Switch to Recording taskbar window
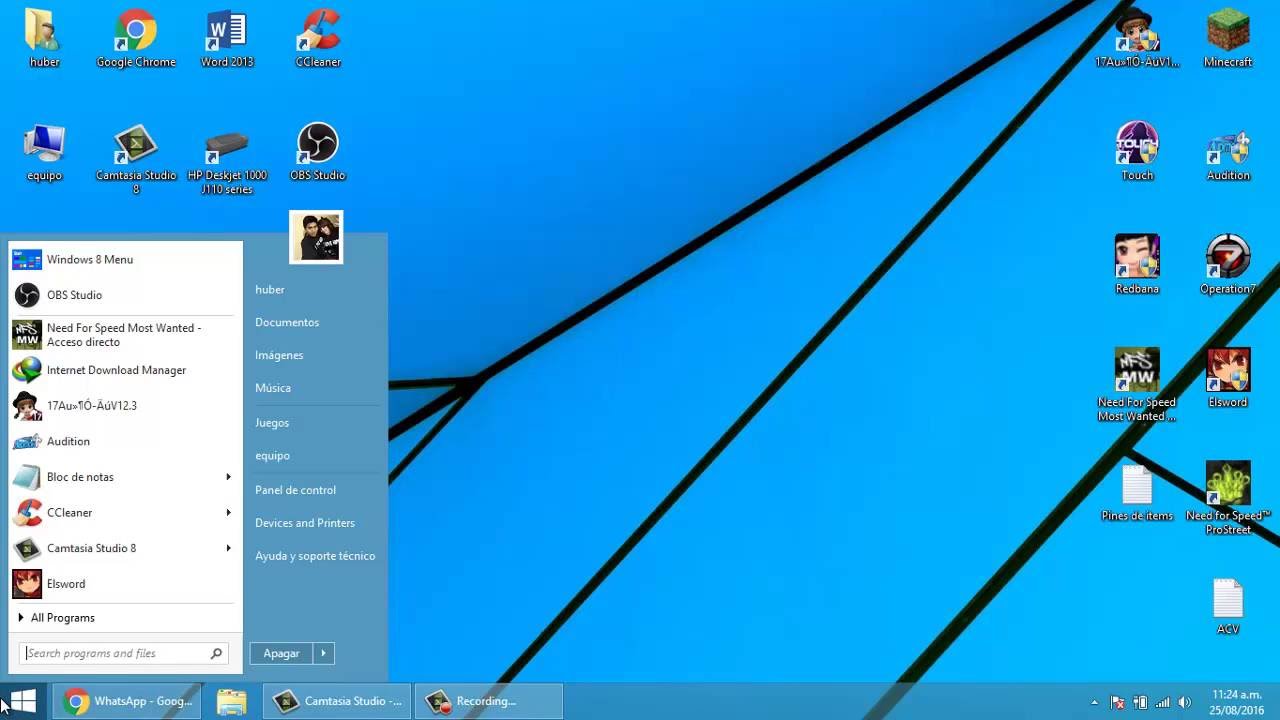 click(489, 701)
